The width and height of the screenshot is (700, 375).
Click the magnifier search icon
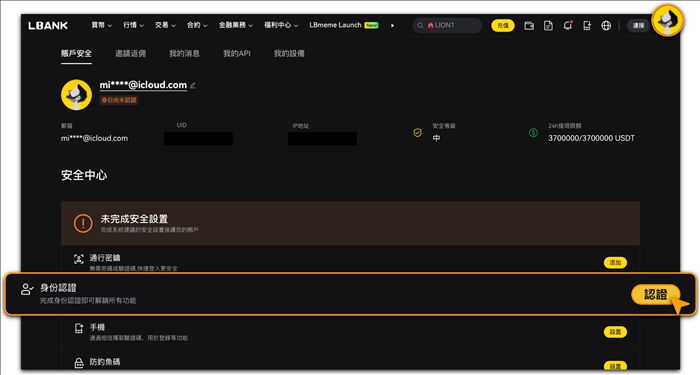click(x=420, y=25)
